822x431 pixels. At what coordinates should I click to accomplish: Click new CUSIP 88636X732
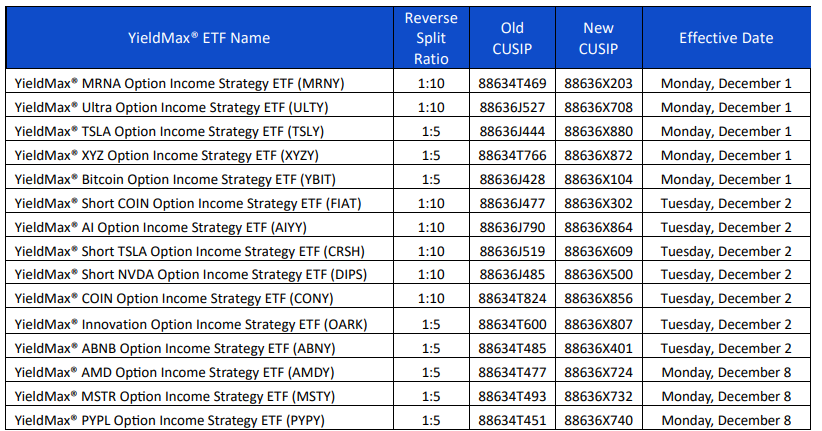[598, 396]
